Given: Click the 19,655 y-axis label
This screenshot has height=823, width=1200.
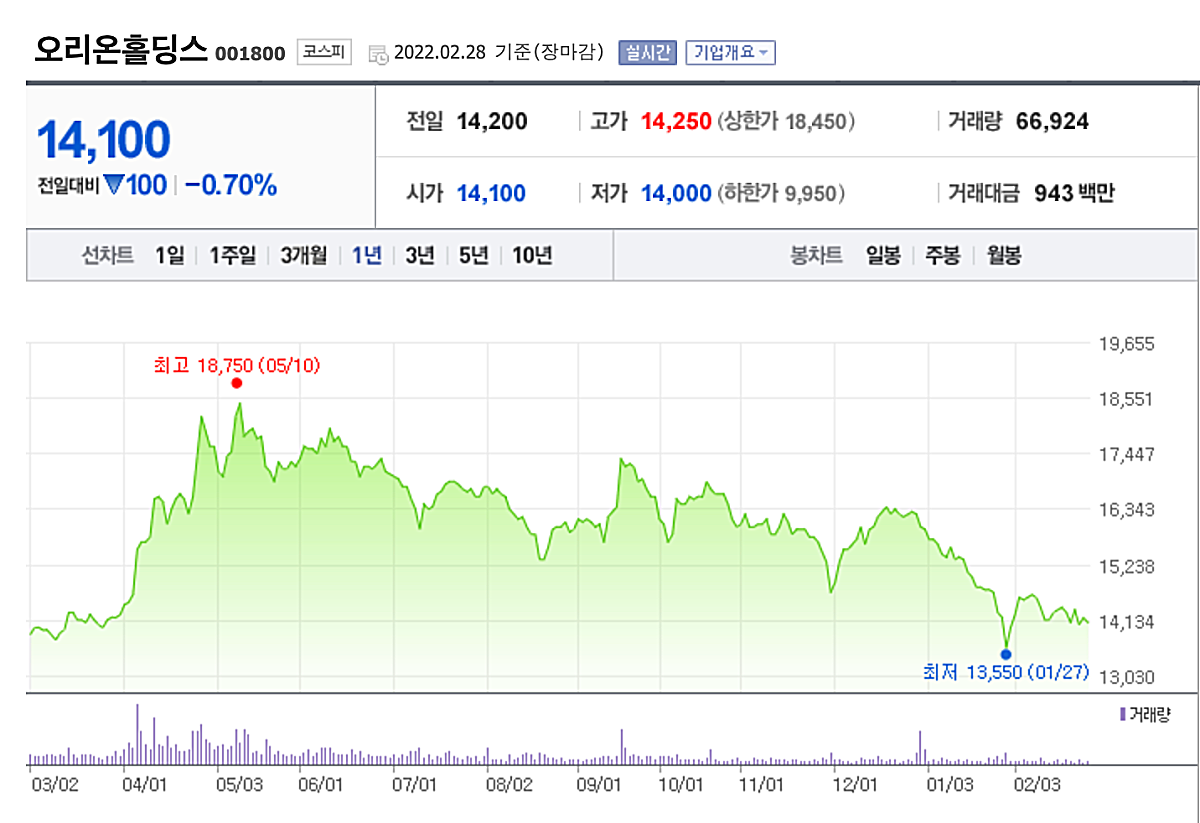Looking at the screenshot, I should click(x=1126, y=343).
